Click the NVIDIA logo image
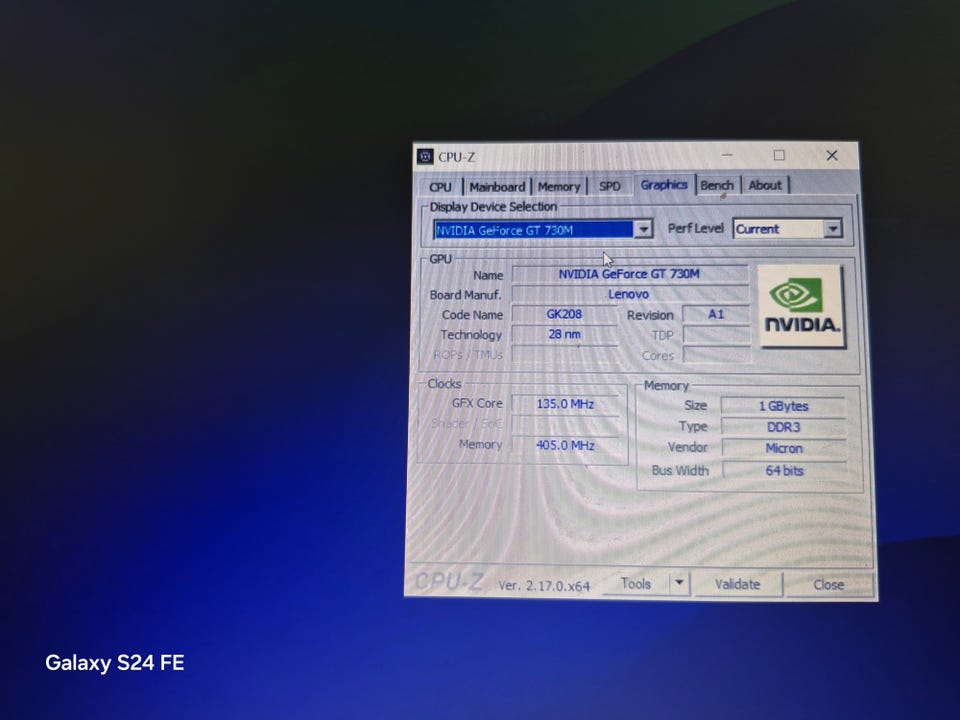Screen dimensions: 960x720 click(801, 307)
